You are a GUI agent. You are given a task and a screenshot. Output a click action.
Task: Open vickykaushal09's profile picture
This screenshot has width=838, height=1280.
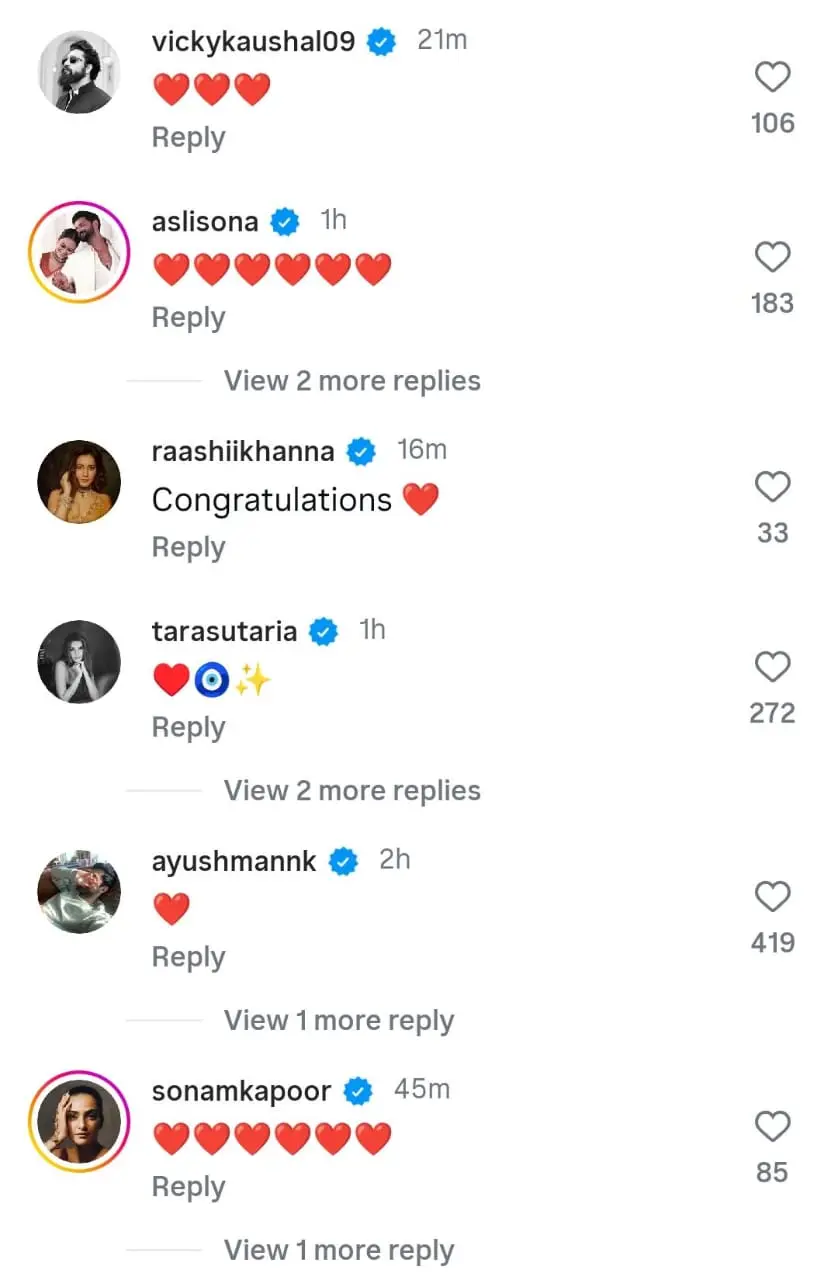79,72
